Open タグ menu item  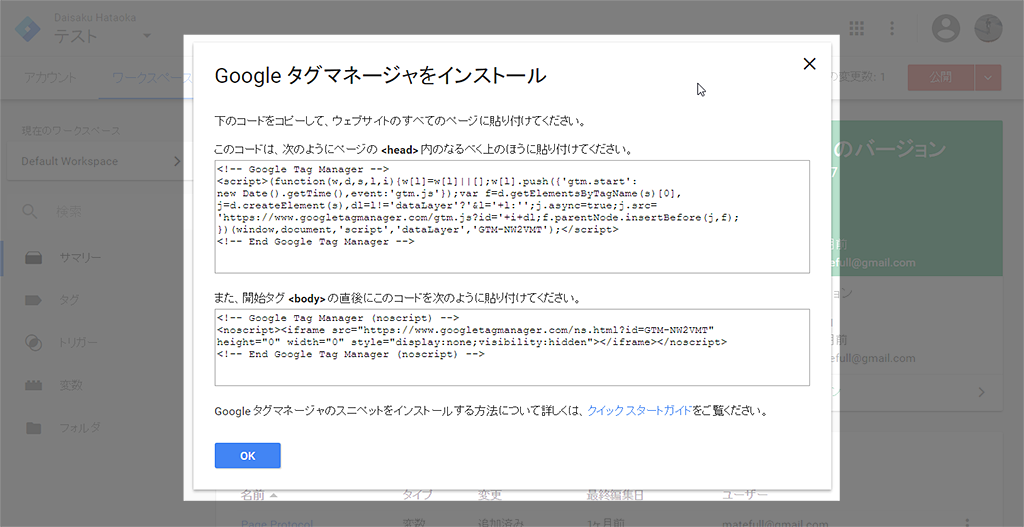tap(69, 300)
